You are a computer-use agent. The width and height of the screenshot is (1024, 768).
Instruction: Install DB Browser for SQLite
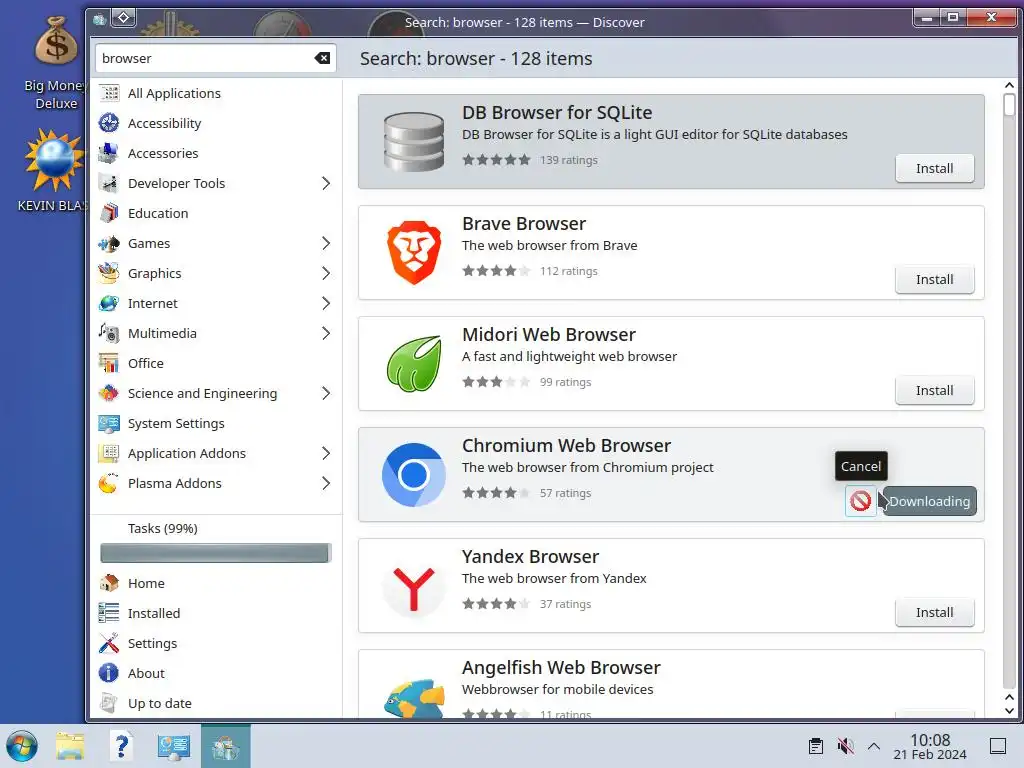pos(935,168)
